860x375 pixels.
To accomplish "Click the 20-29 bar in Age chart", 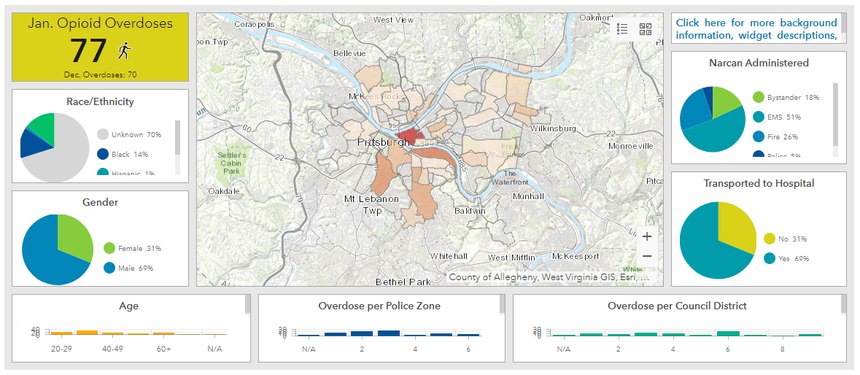I will [x=61, y=333].
